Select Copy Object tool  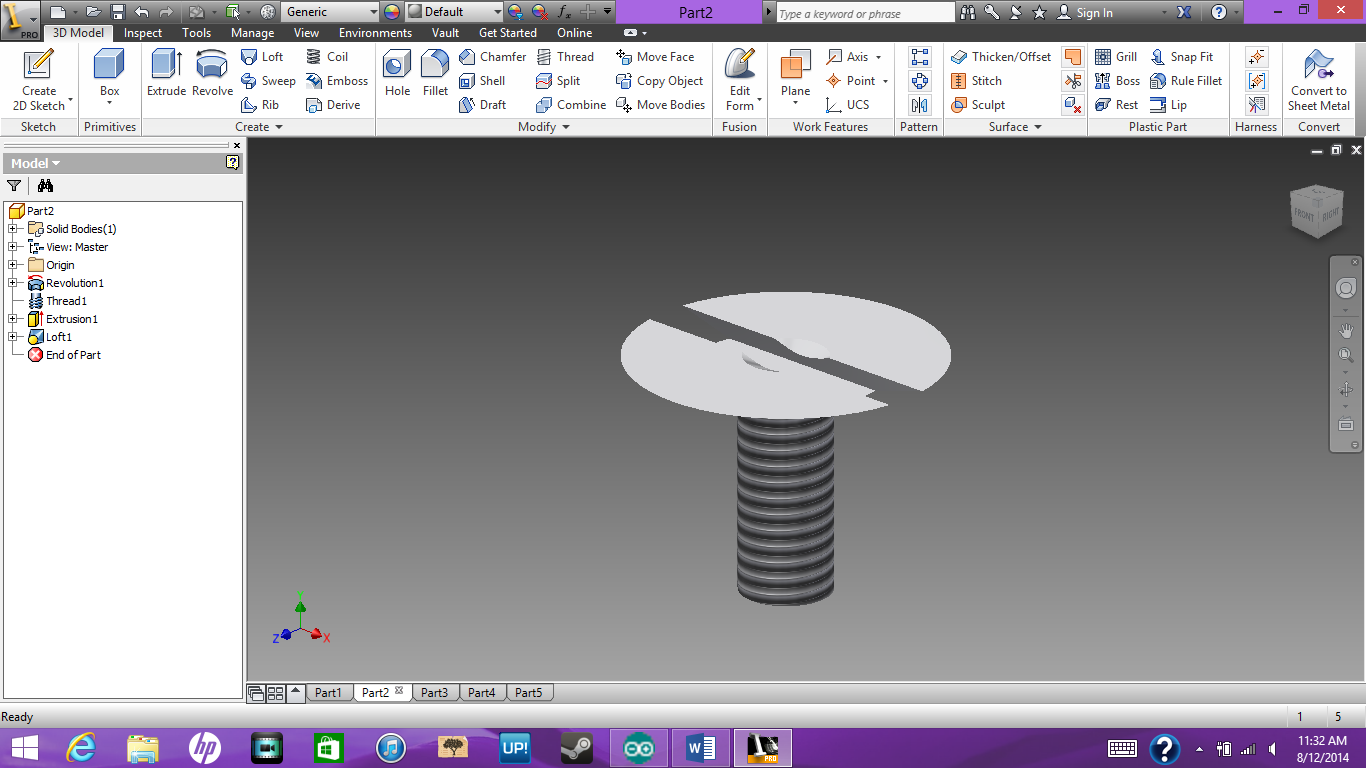tap(660, 81)
